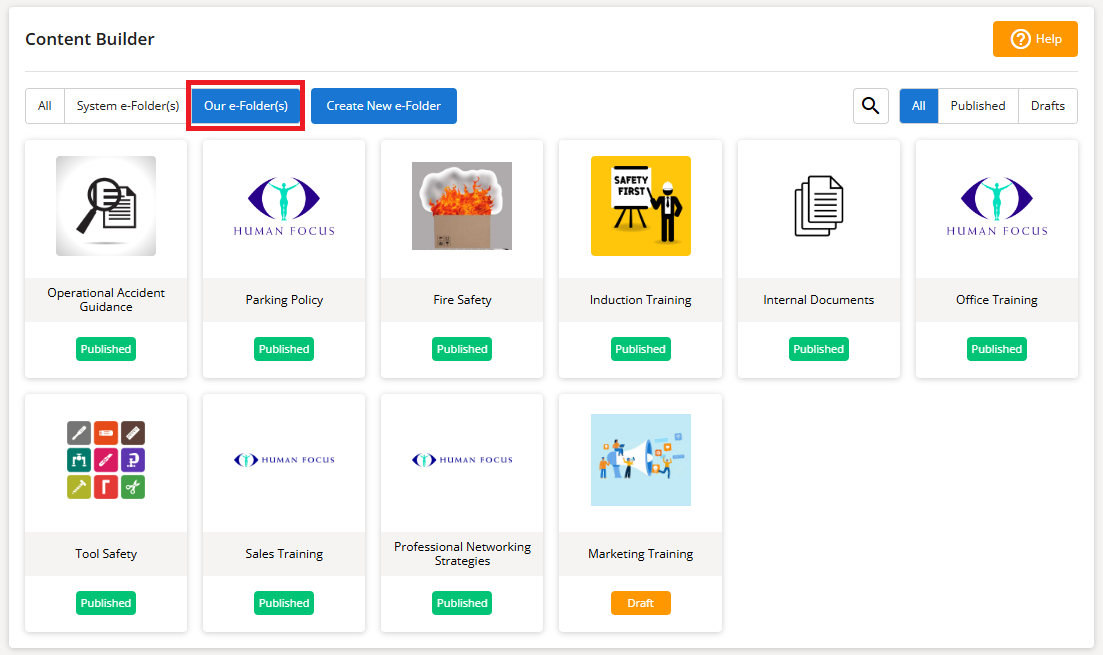Select the All status filter
The width and height of the screenshot is (1103, 655).
click(x=918, y=106)
